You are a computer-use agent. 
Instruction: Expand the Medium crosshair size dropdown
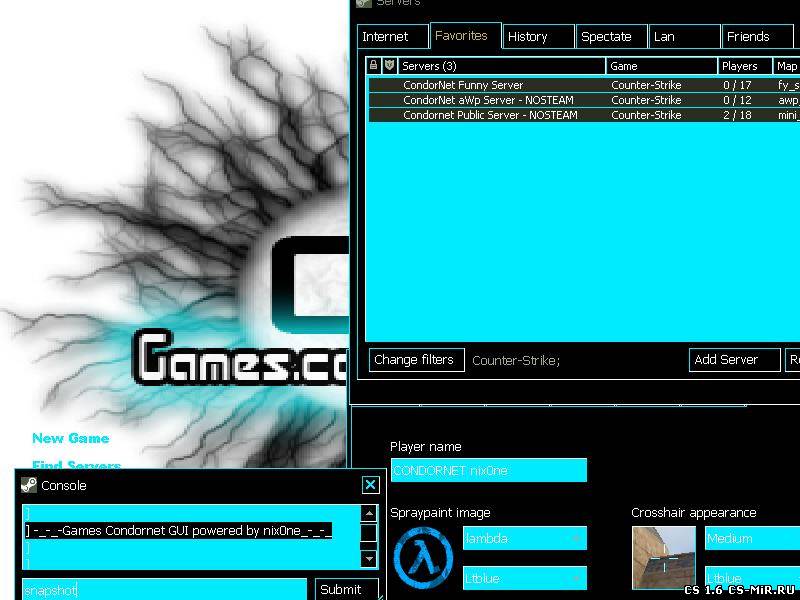pyautogui.click(x=752, y=538)
